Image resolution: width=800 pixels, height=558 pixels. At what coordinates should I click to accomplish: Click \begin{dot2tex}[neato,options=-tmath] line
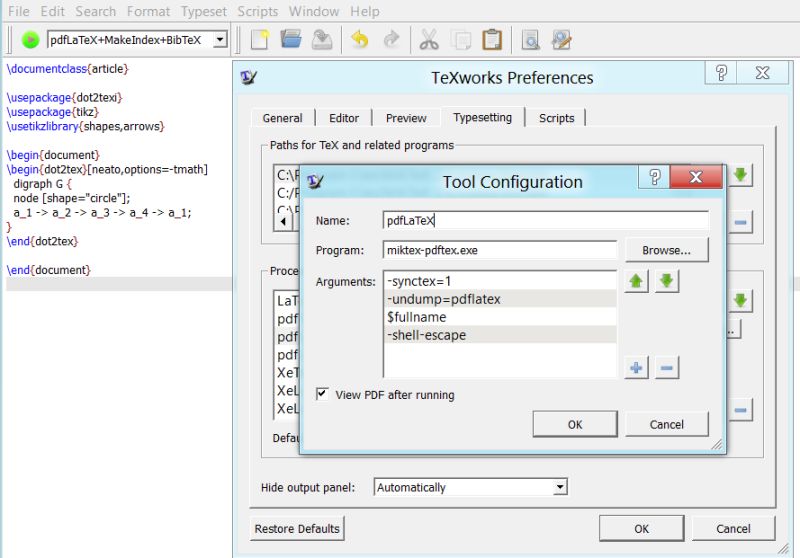(x=107, y=169)
